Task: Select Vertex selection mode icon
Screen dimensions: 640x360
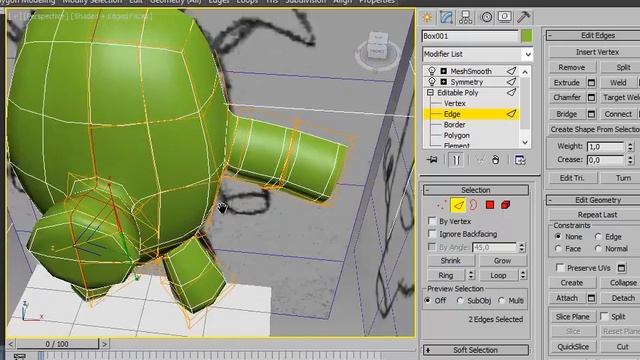Action: 441,205
